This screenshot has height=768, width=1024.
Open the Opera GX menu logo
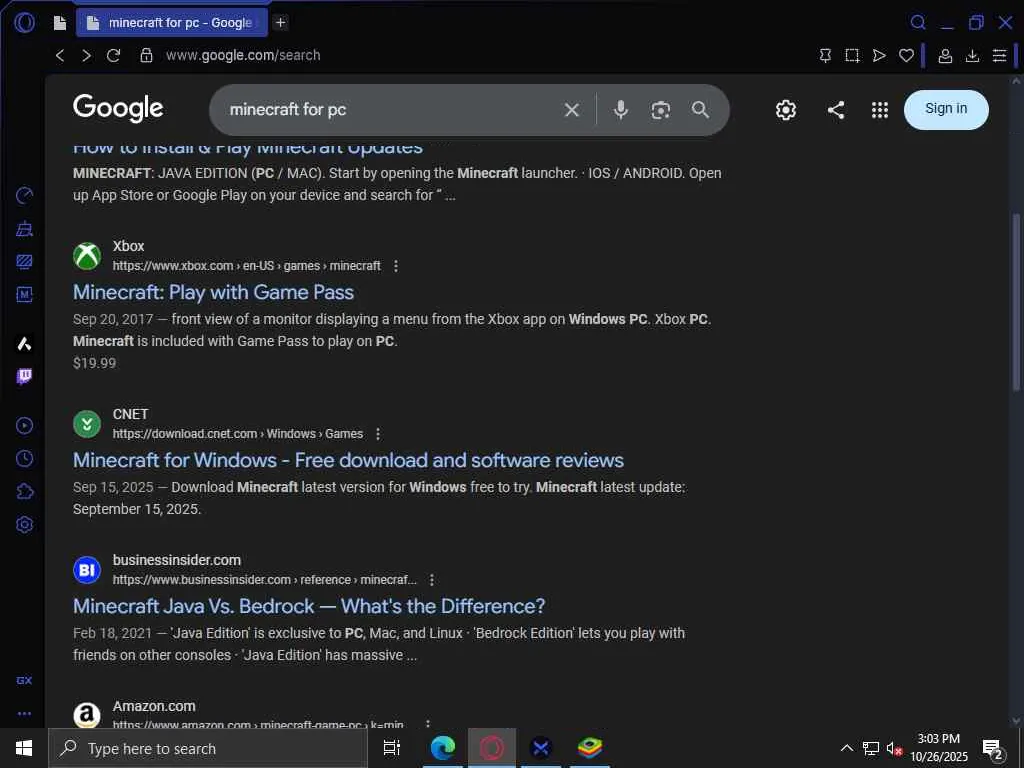click(24, 23)
